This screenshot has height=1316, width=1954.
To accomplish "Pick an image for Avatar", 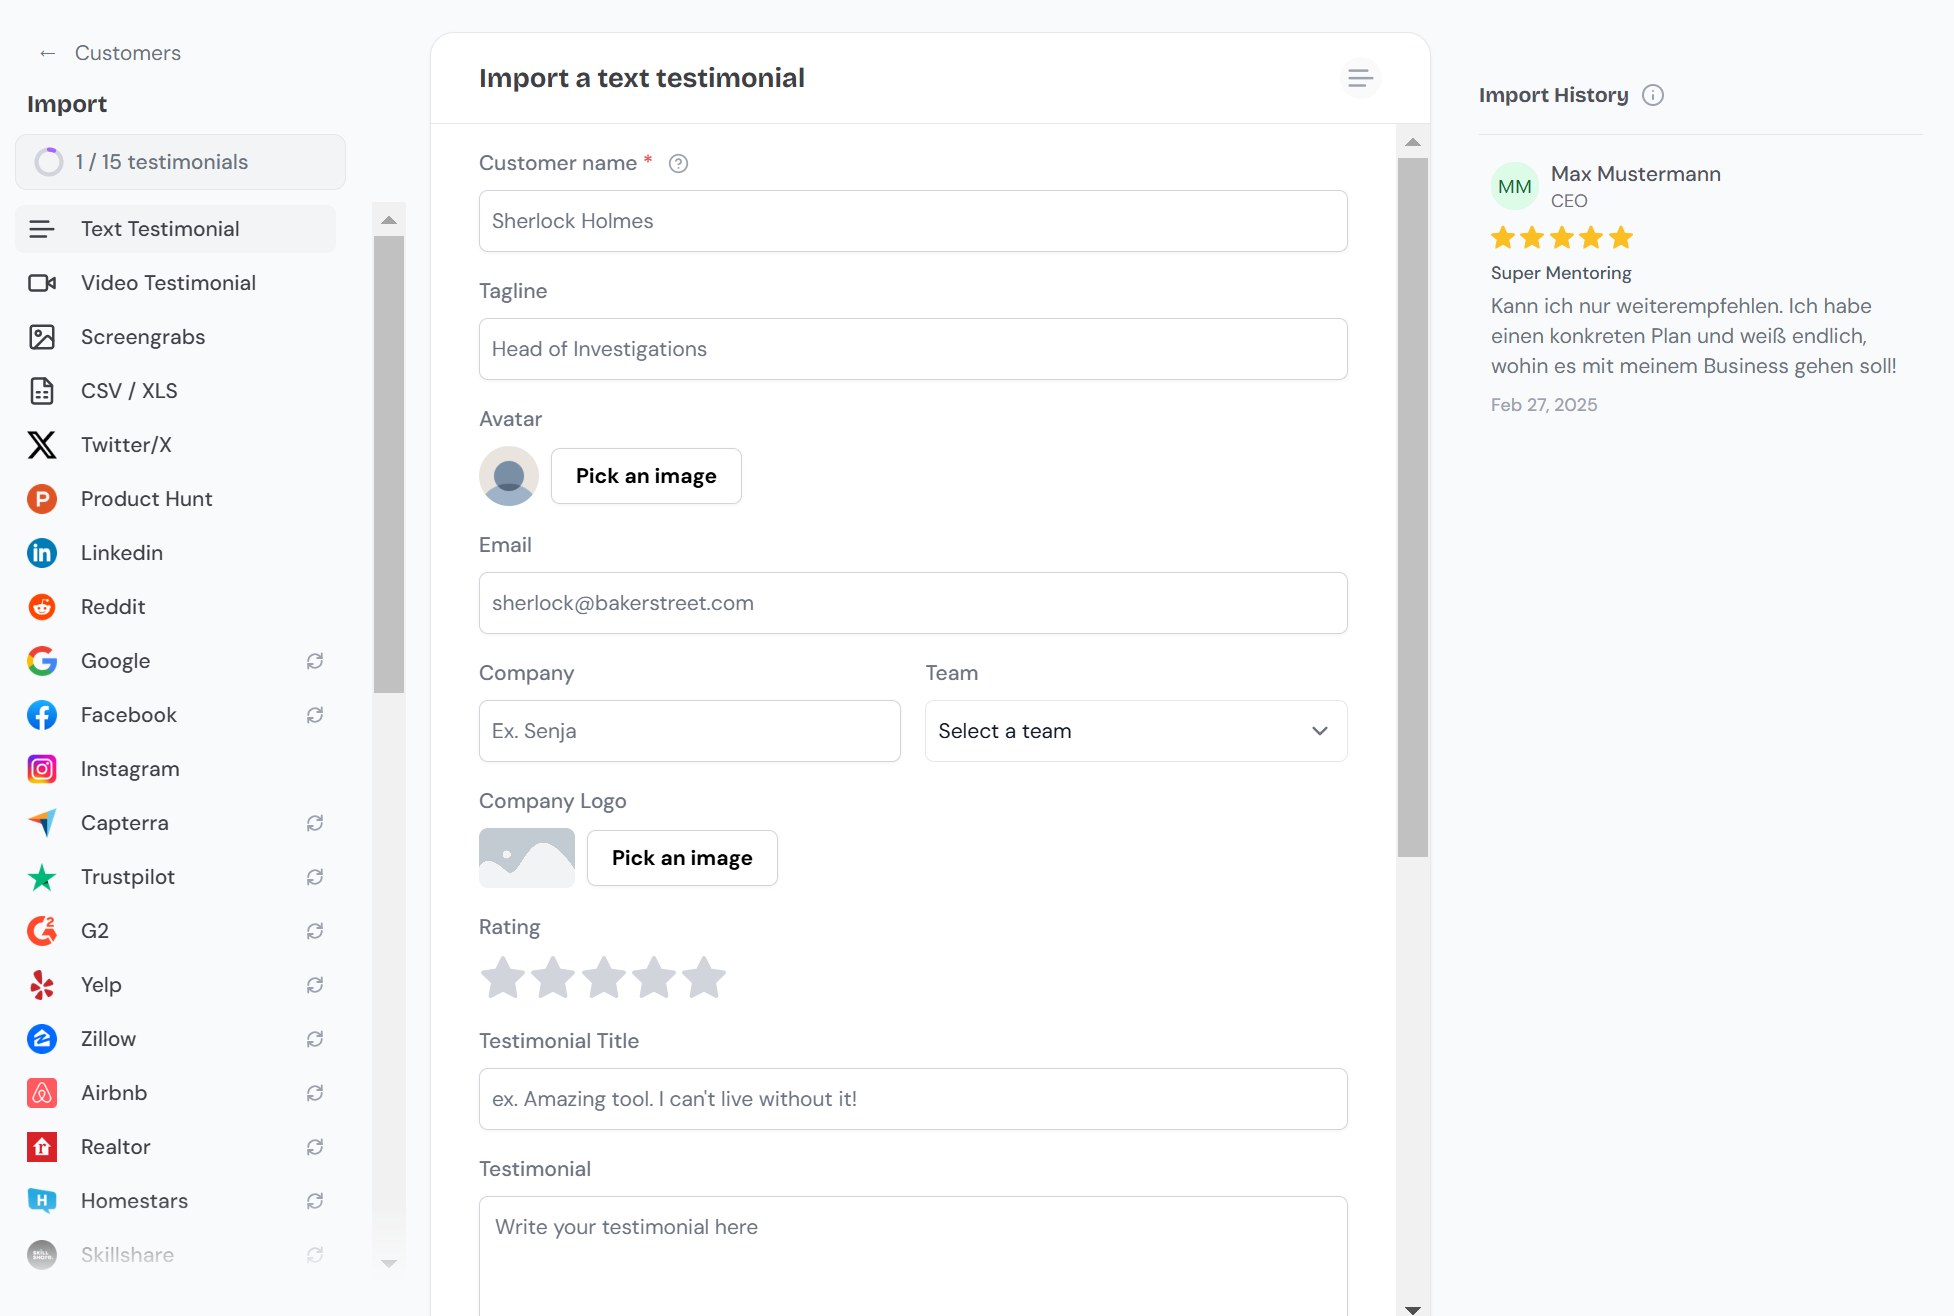I will pos(646,476).
